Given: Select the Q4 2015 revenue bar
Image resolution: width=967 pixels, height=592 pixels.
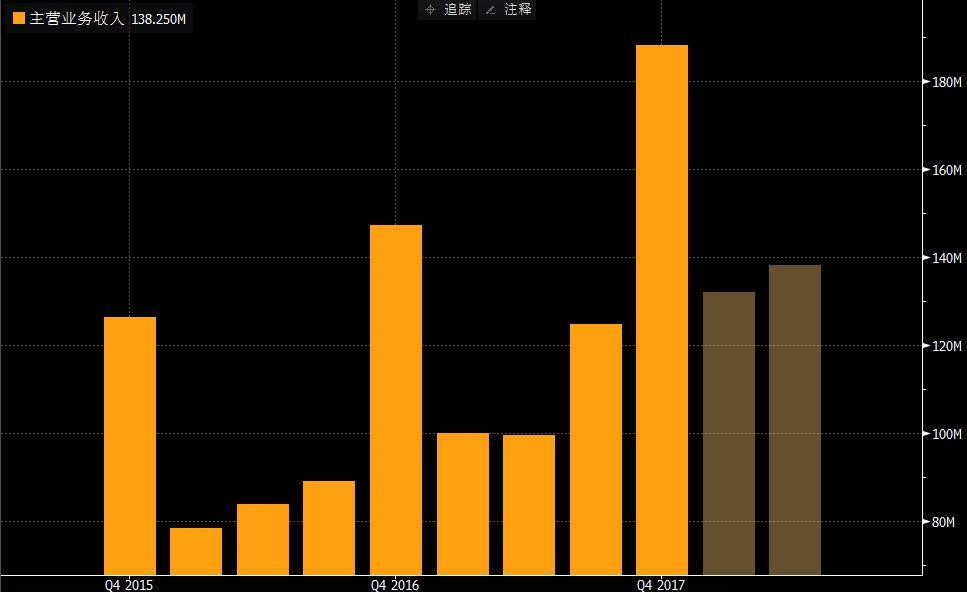Looking at the screenshot, I should pyautogui.click(x=130, y=445).
